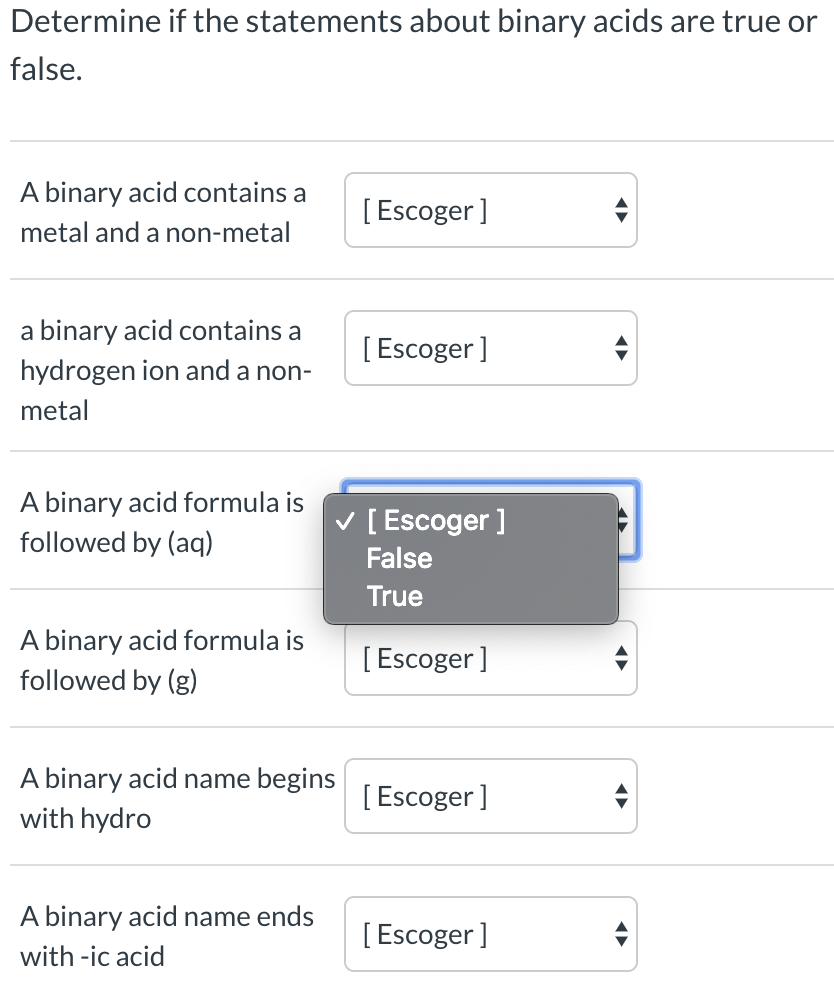Viewport: 834px width, 984px height.
Task: Open the dropdown for the formula followed by (g) statement
Action: click(x=490, y=658)
